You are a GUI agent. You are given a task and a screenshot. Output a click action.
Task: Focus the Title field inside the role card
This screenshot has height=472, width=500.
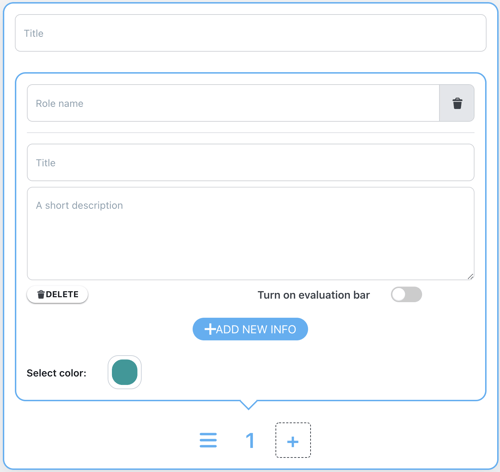251,163
